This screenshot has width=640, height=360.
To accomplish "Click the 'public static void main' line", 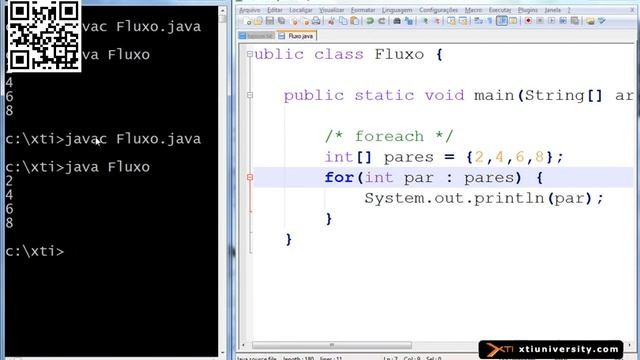I will [x=459, y=95].
